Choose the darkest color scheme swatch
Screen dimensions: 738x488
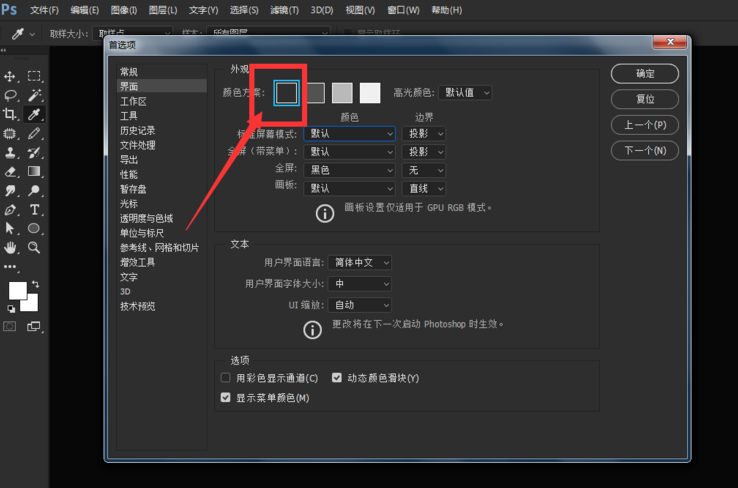[286, 93]
